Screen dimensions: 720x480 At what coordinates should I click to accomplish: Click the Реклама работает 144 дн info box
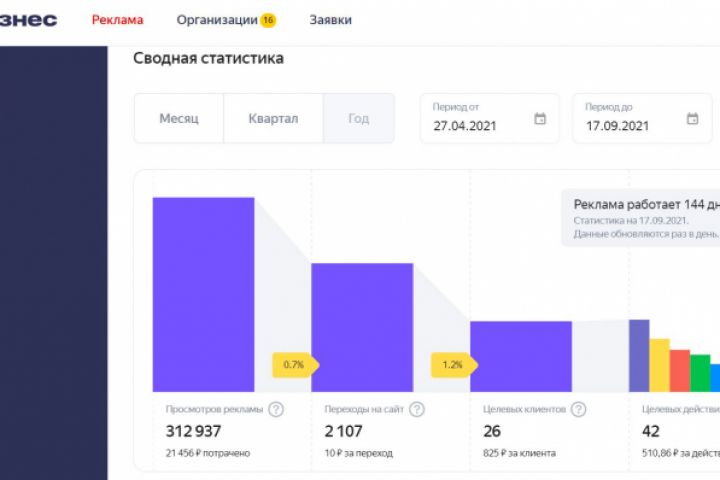641,218
